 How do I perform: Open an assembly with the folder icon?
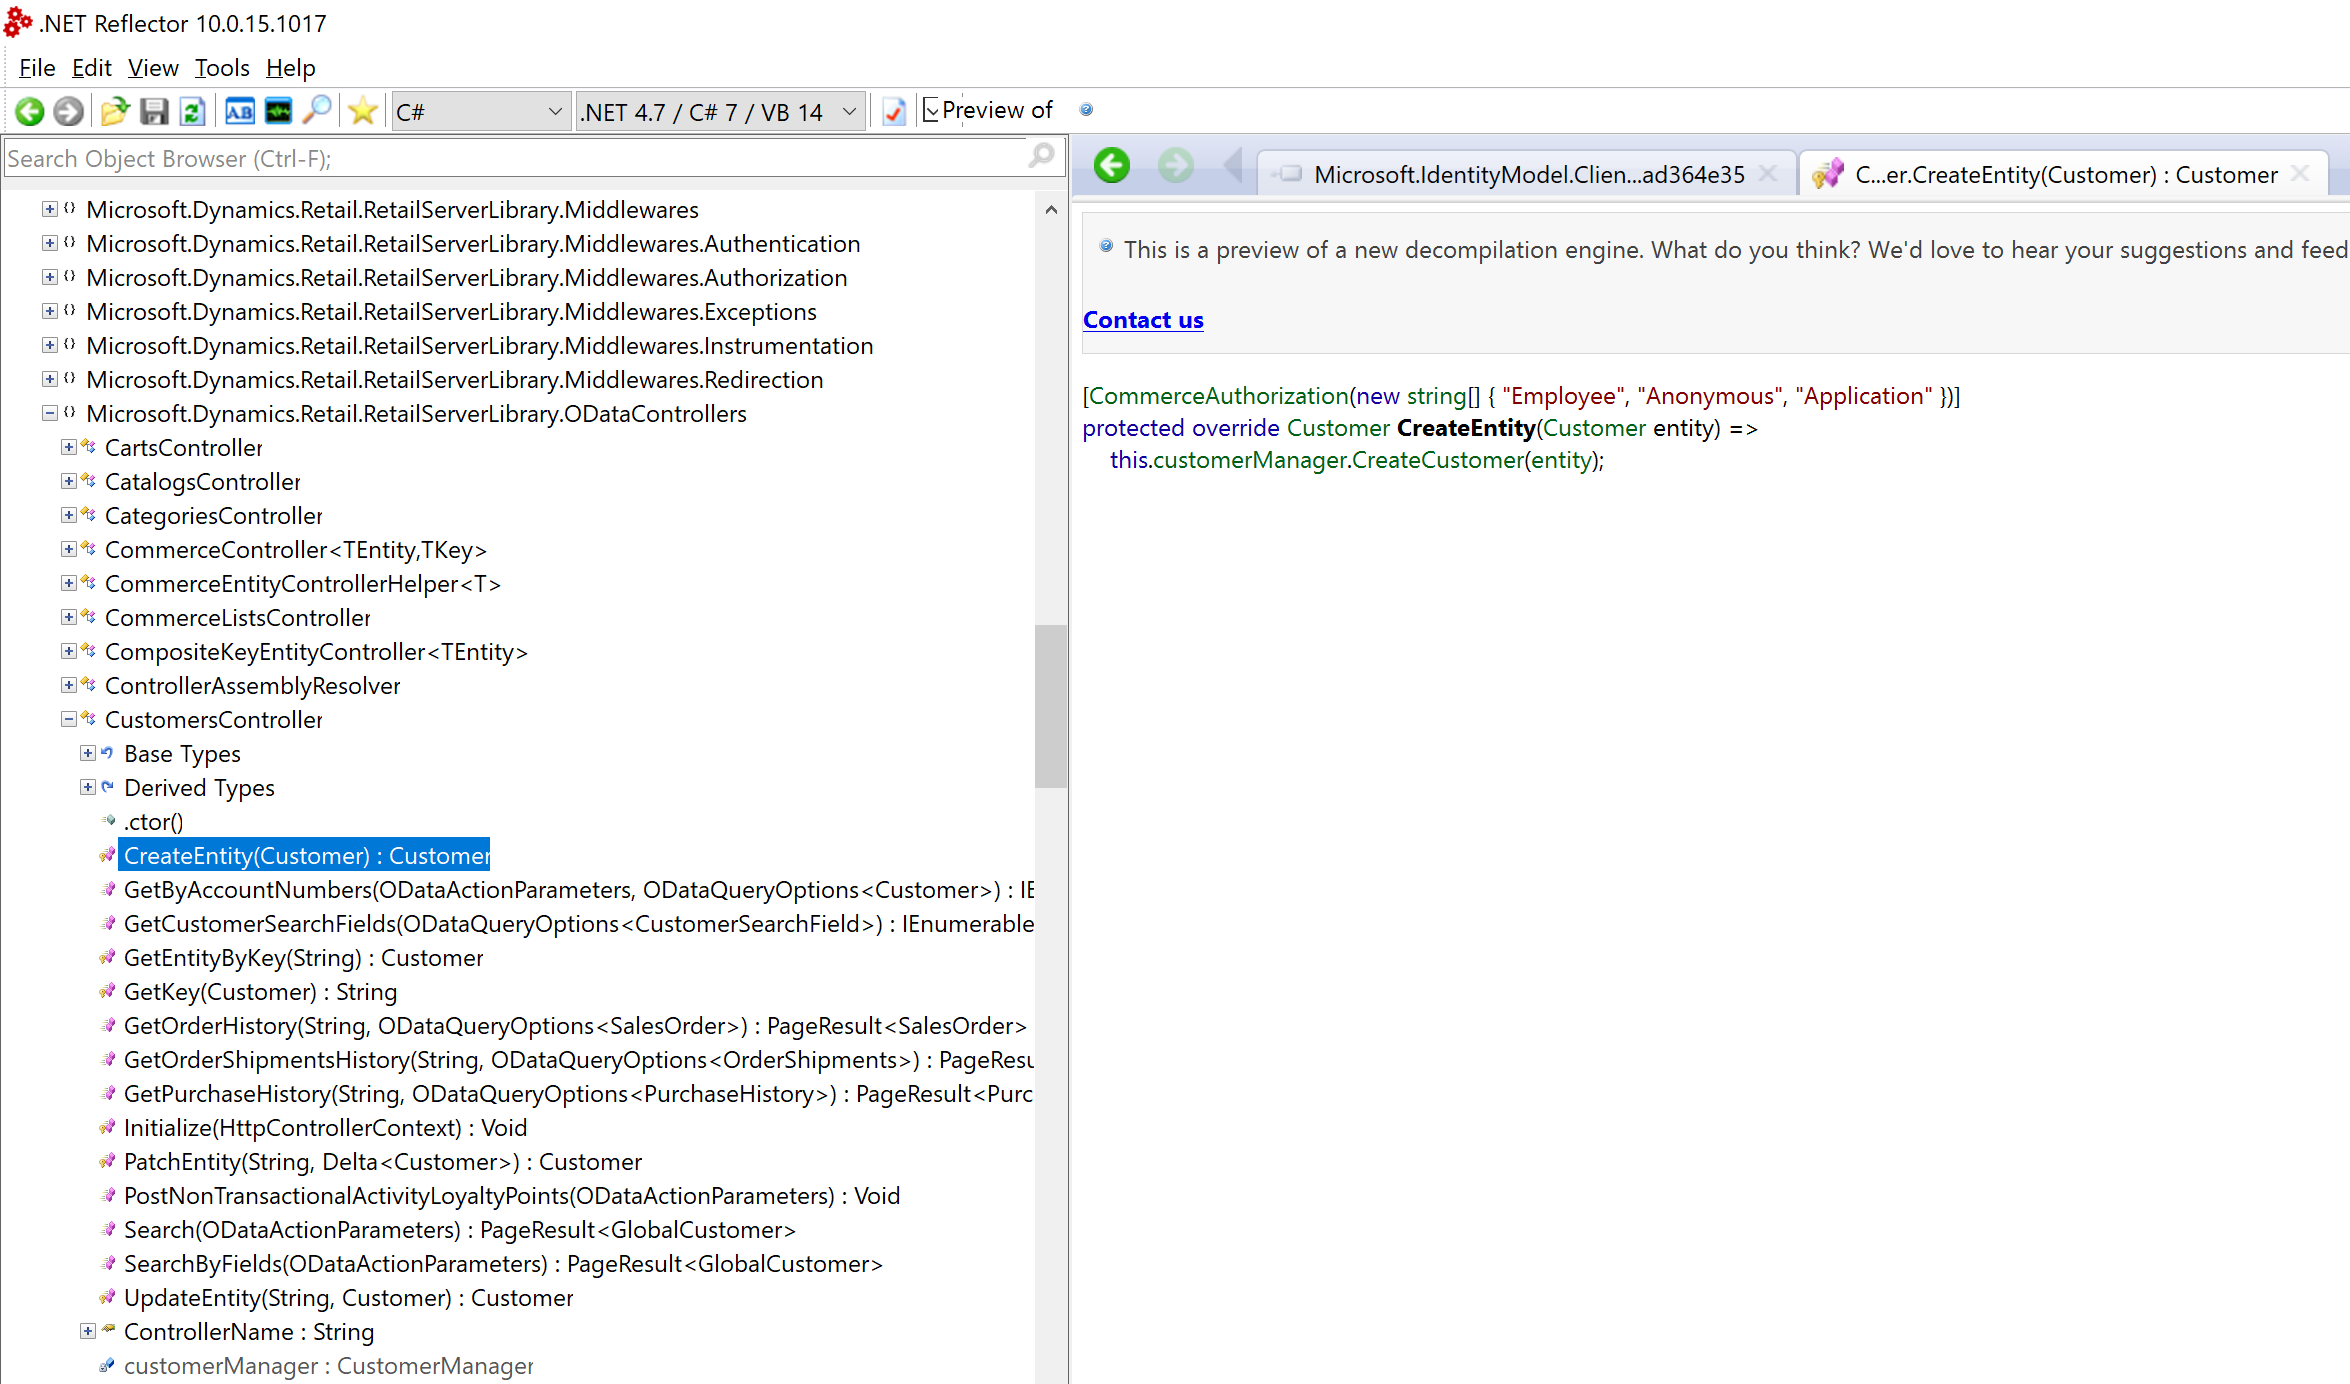tap(115, 111)
